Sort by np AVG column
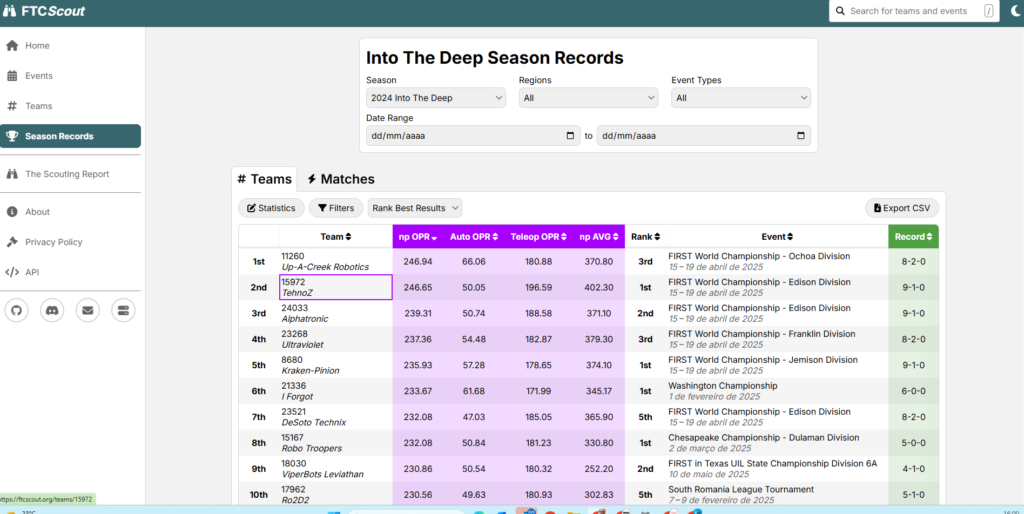1024x514 pixels. (600, 236)
